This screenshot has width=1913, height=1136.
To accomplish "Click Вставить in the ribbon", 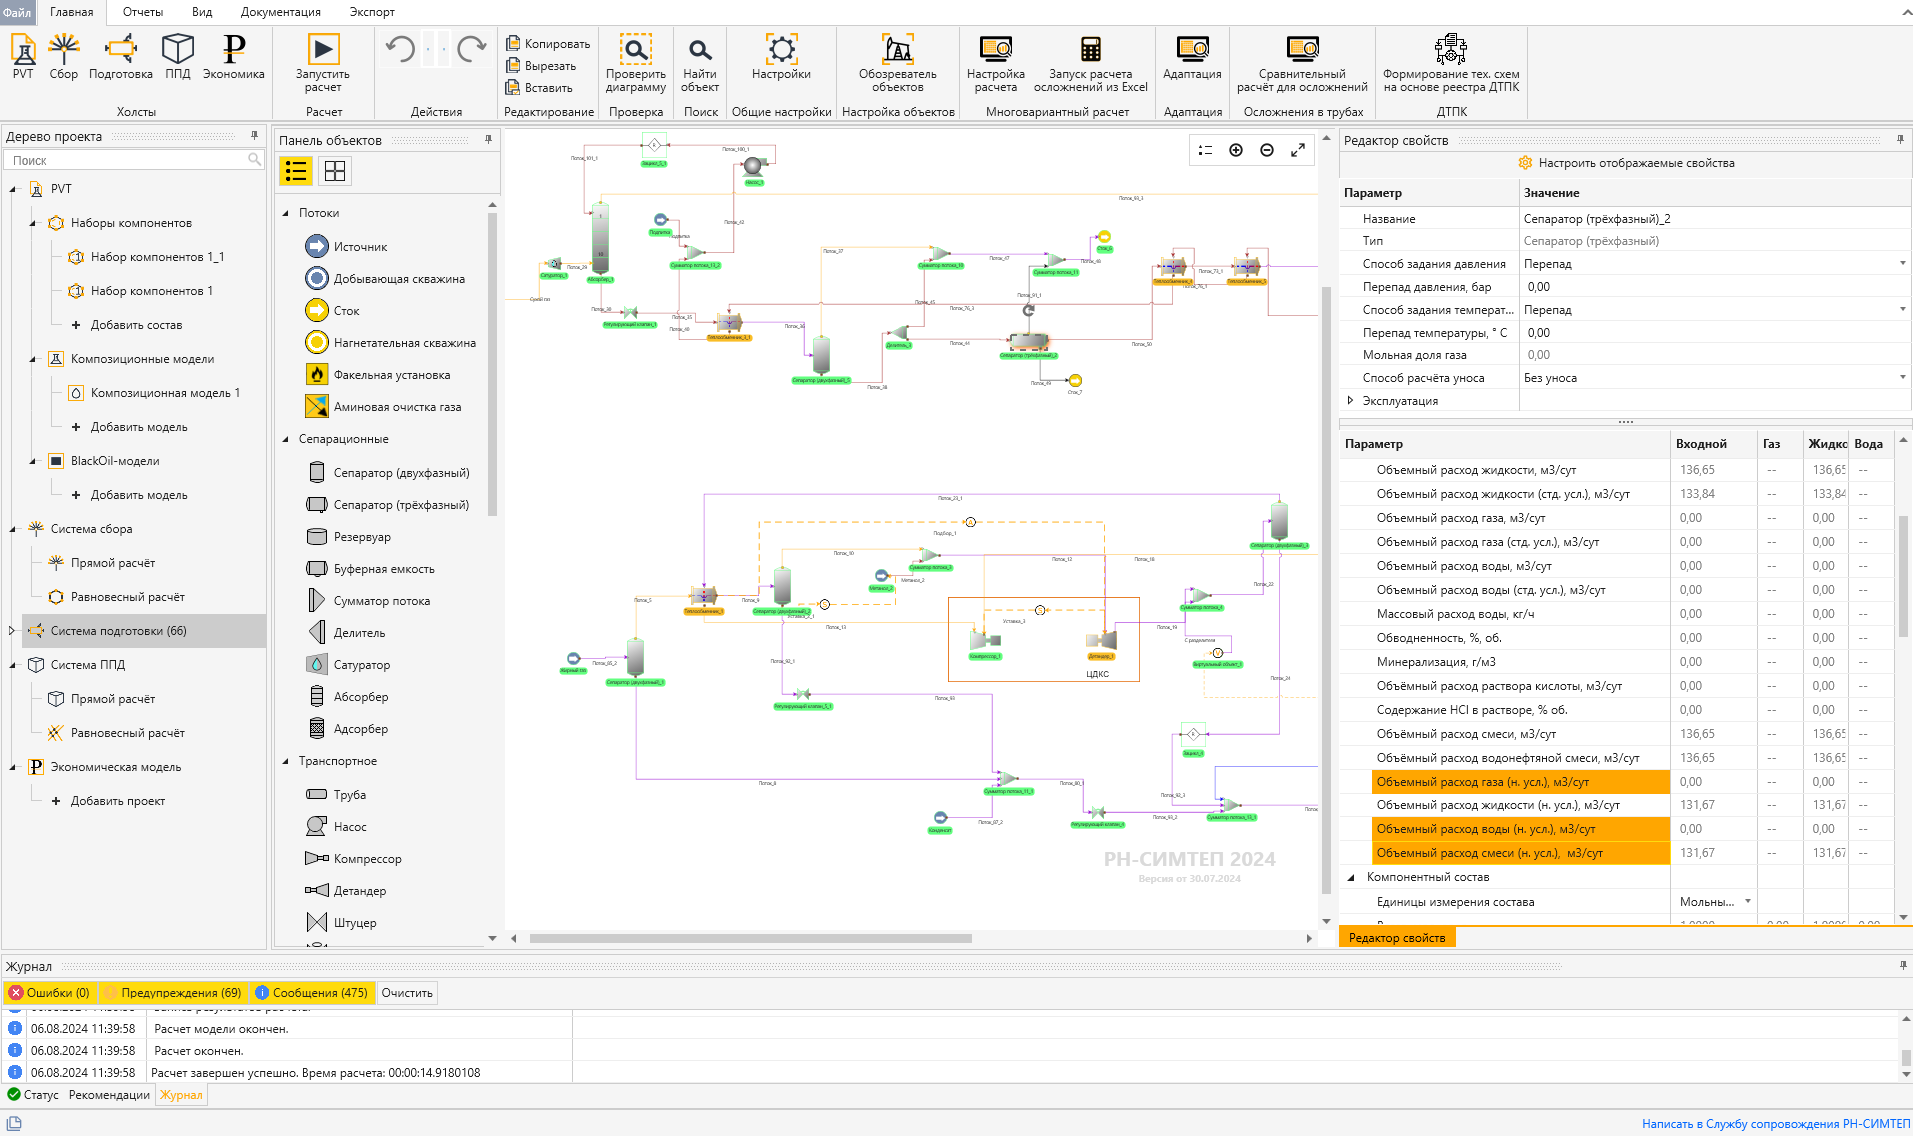I will [x=539, y=88].
